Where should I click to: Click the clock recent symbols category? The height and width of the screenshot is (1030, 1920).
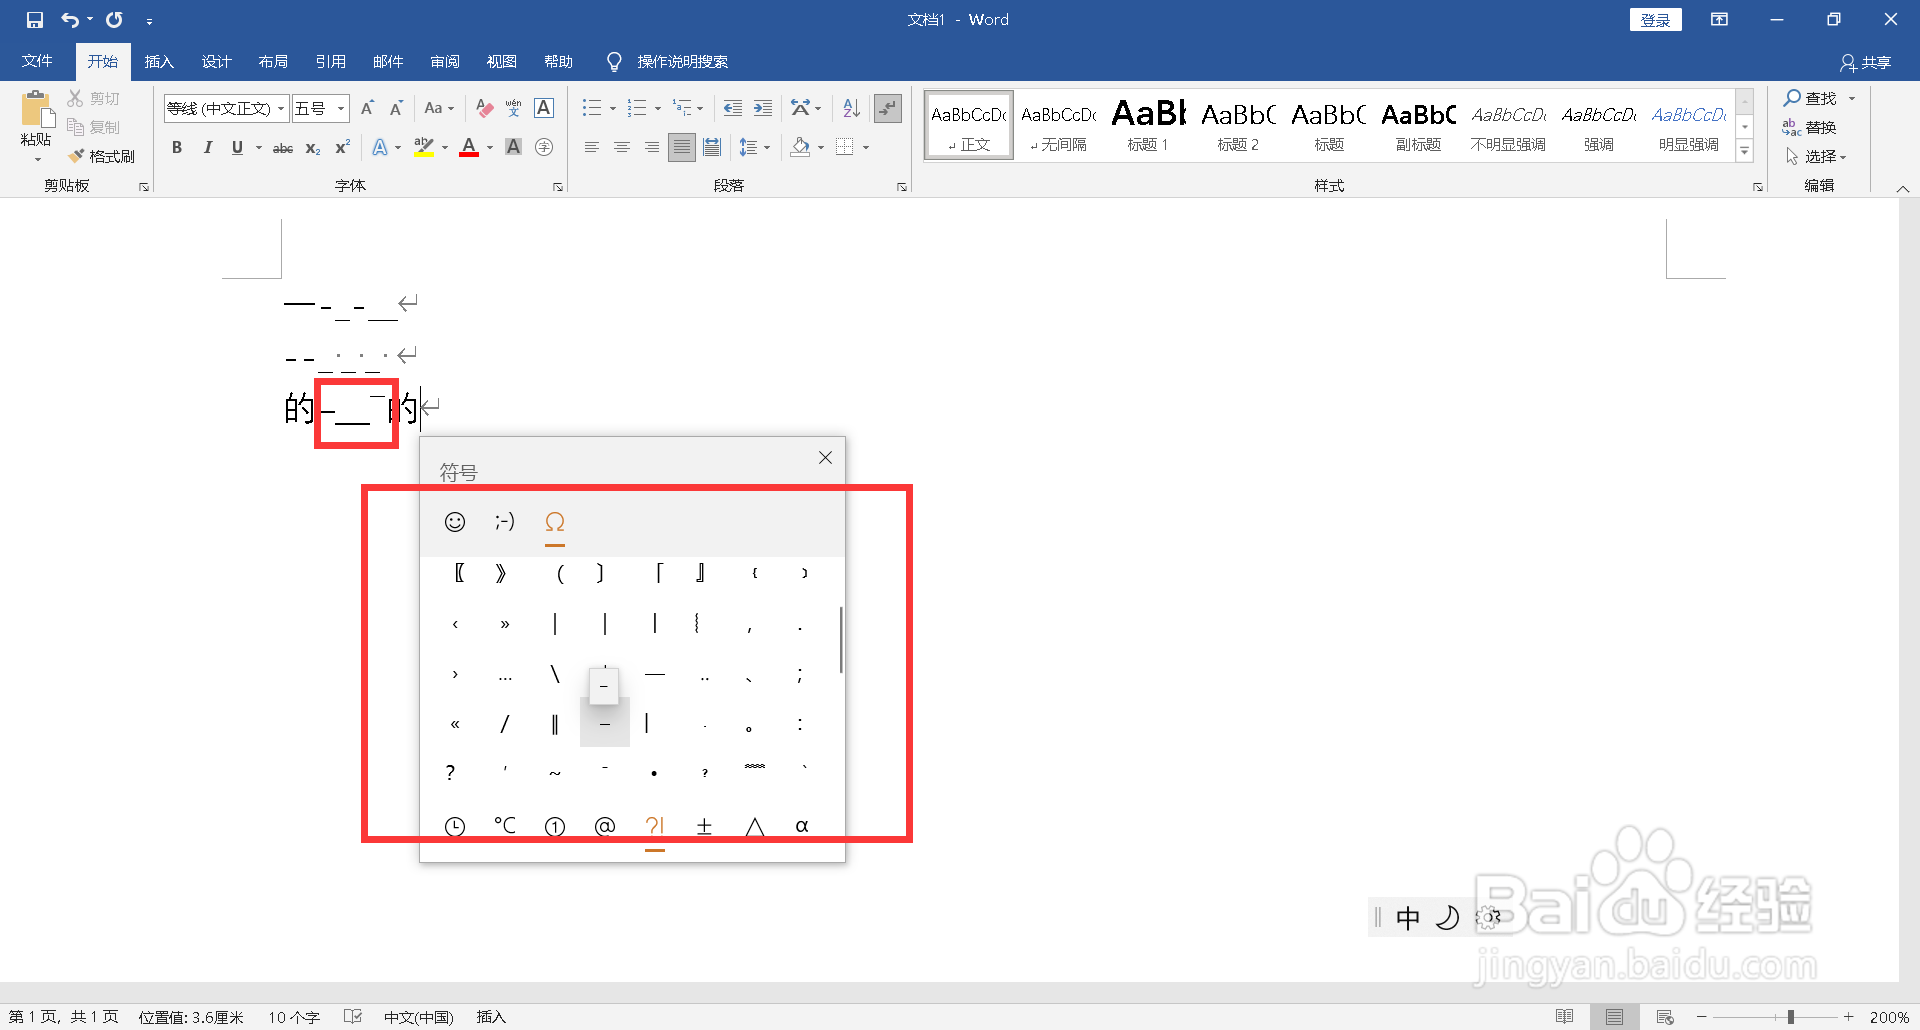(455, 826)
